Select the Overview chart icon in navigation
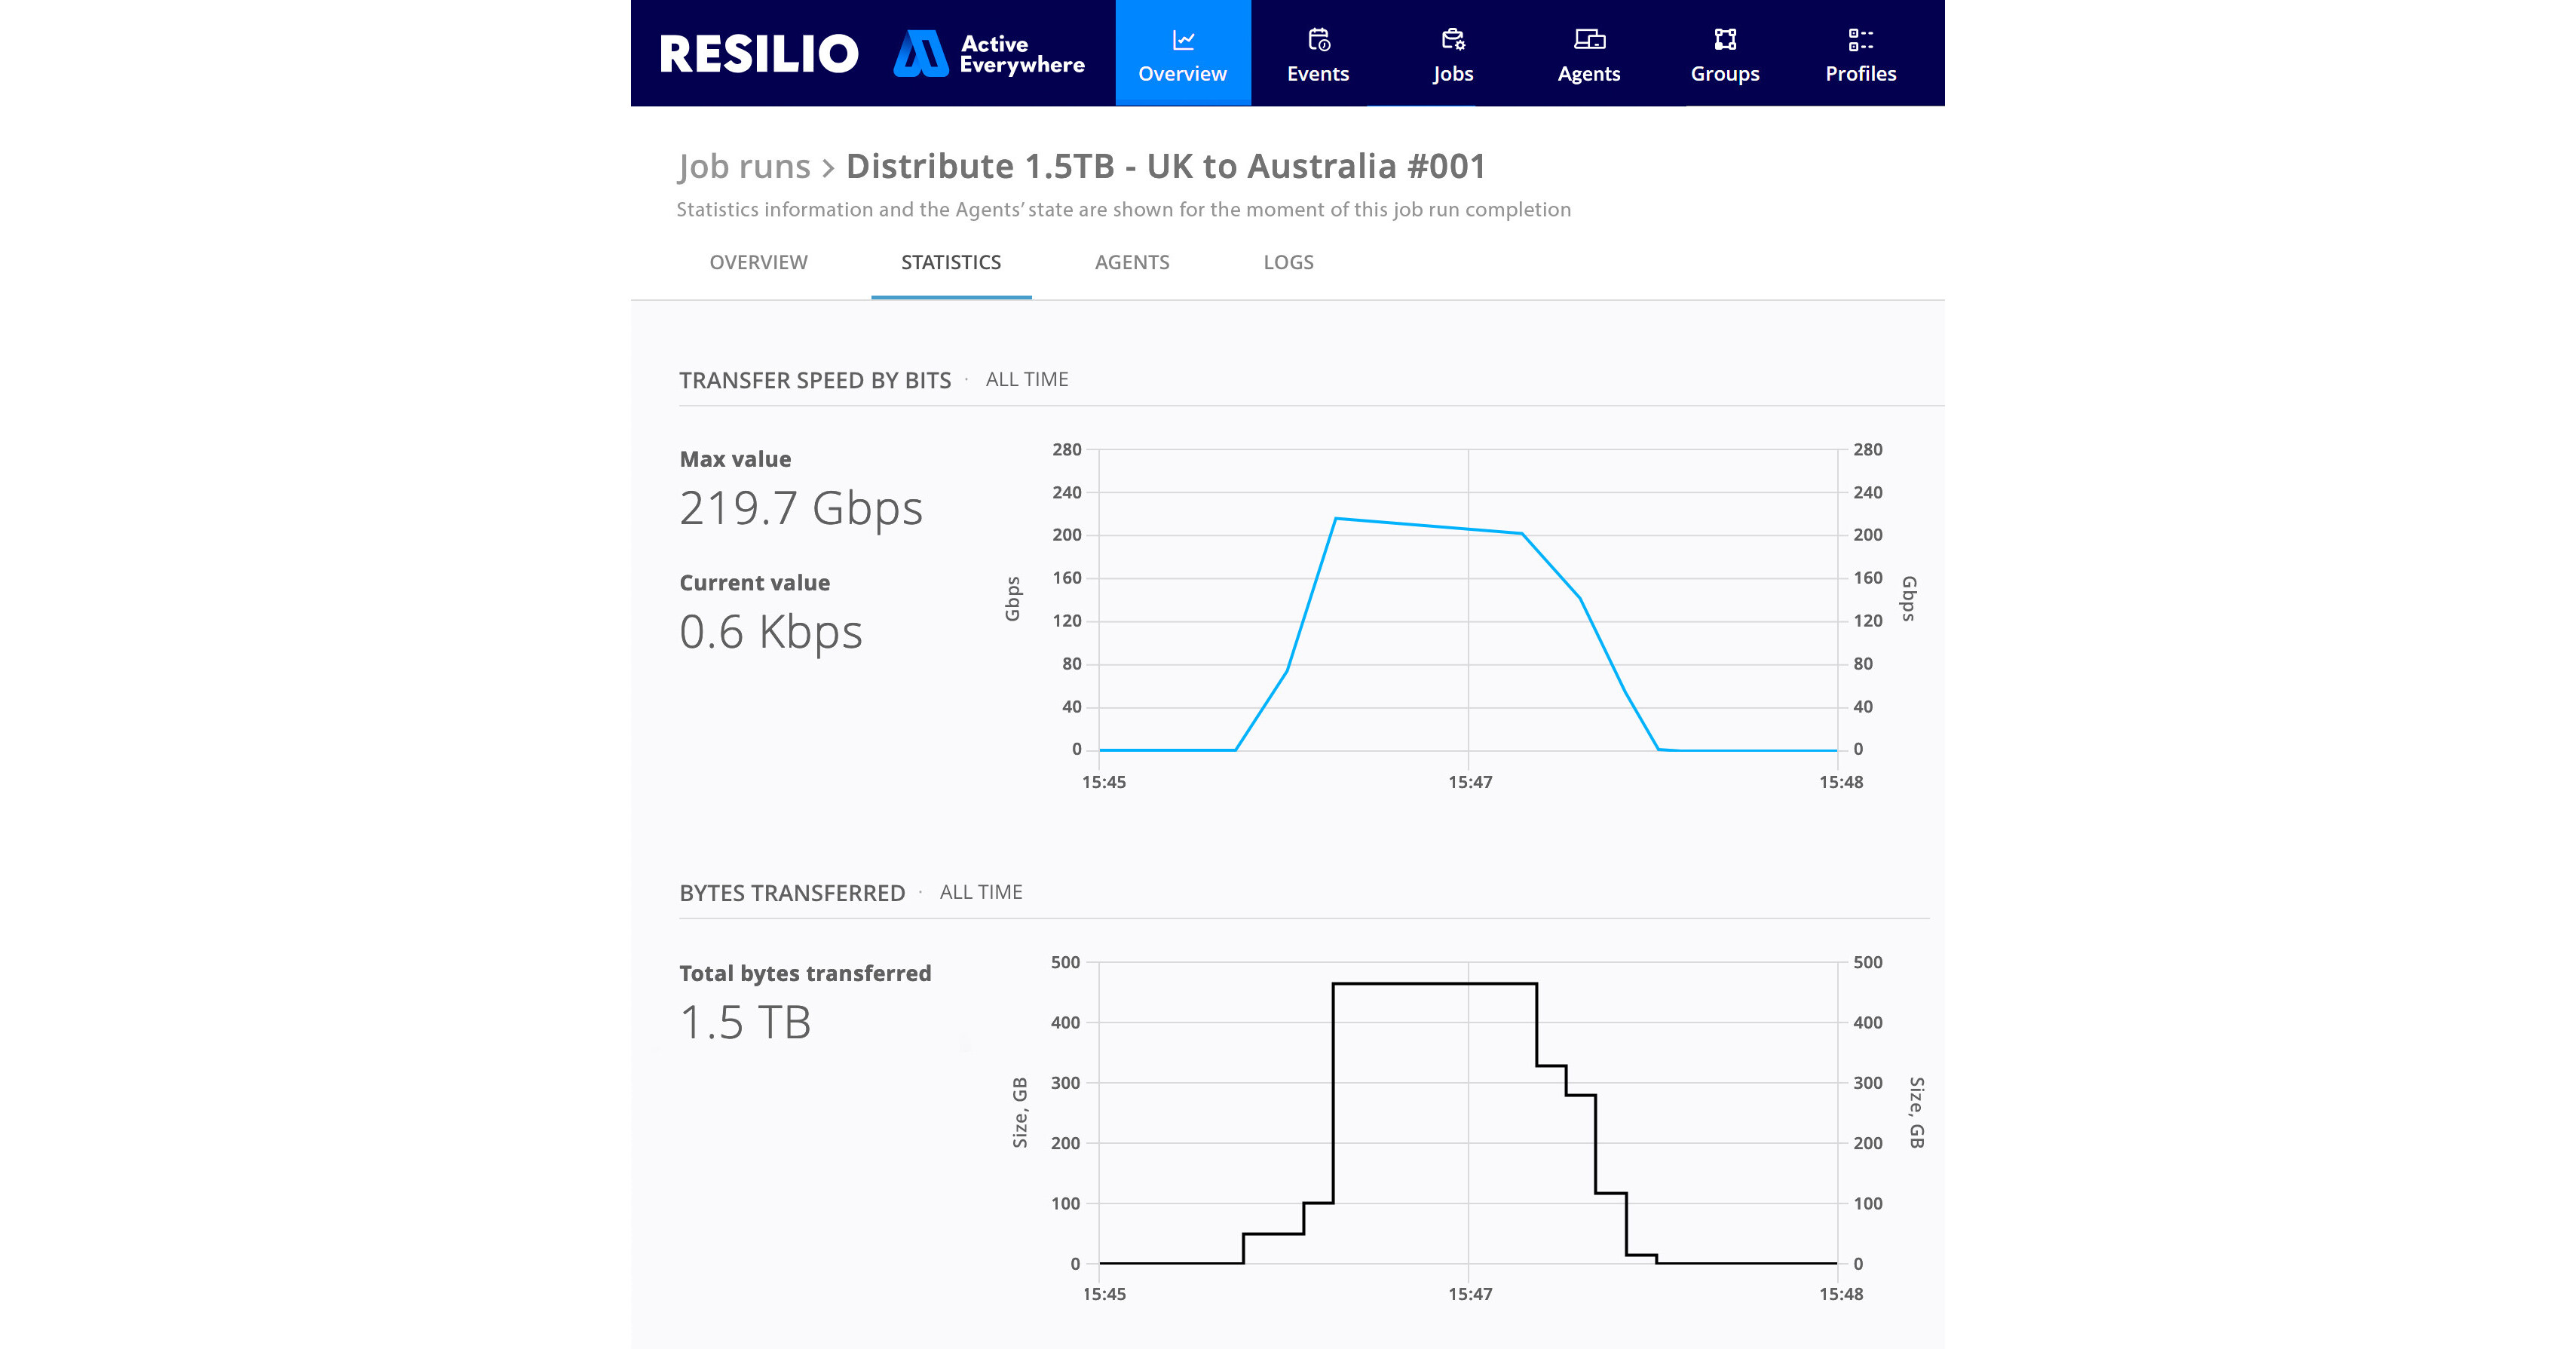 coord(1183,40)
